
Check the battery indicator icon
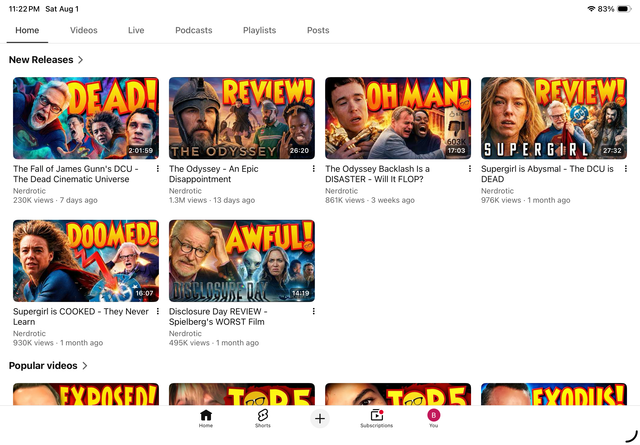[624, 9]
